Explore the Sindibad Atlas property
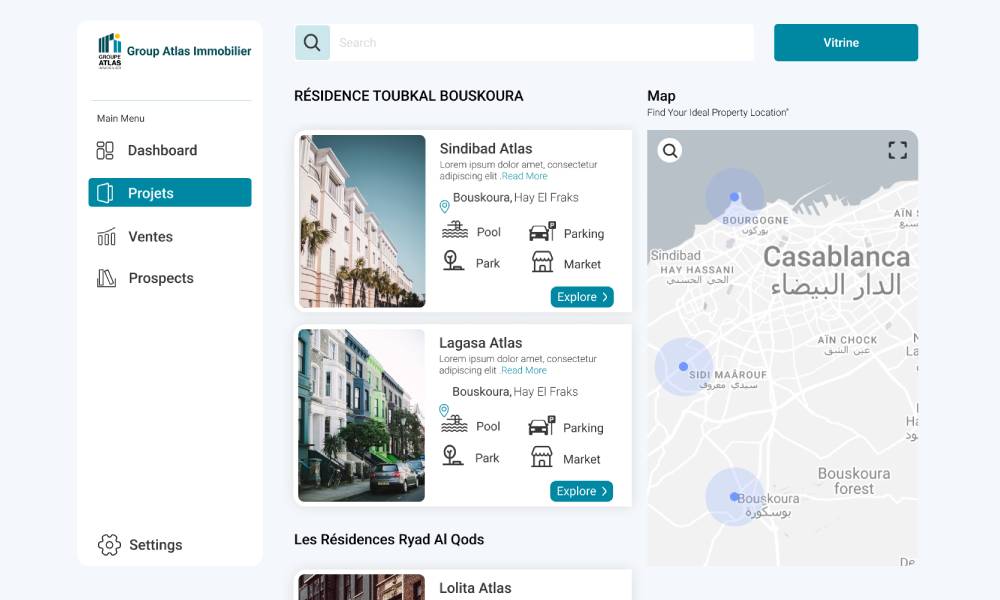The height and width of the screenshot is (600, 1000). [582, 297]
